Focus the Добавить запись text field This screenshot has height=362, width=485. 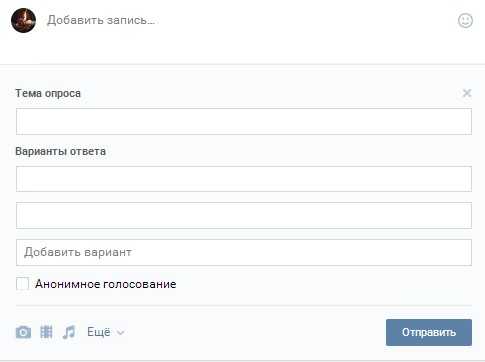pos(247,20)
